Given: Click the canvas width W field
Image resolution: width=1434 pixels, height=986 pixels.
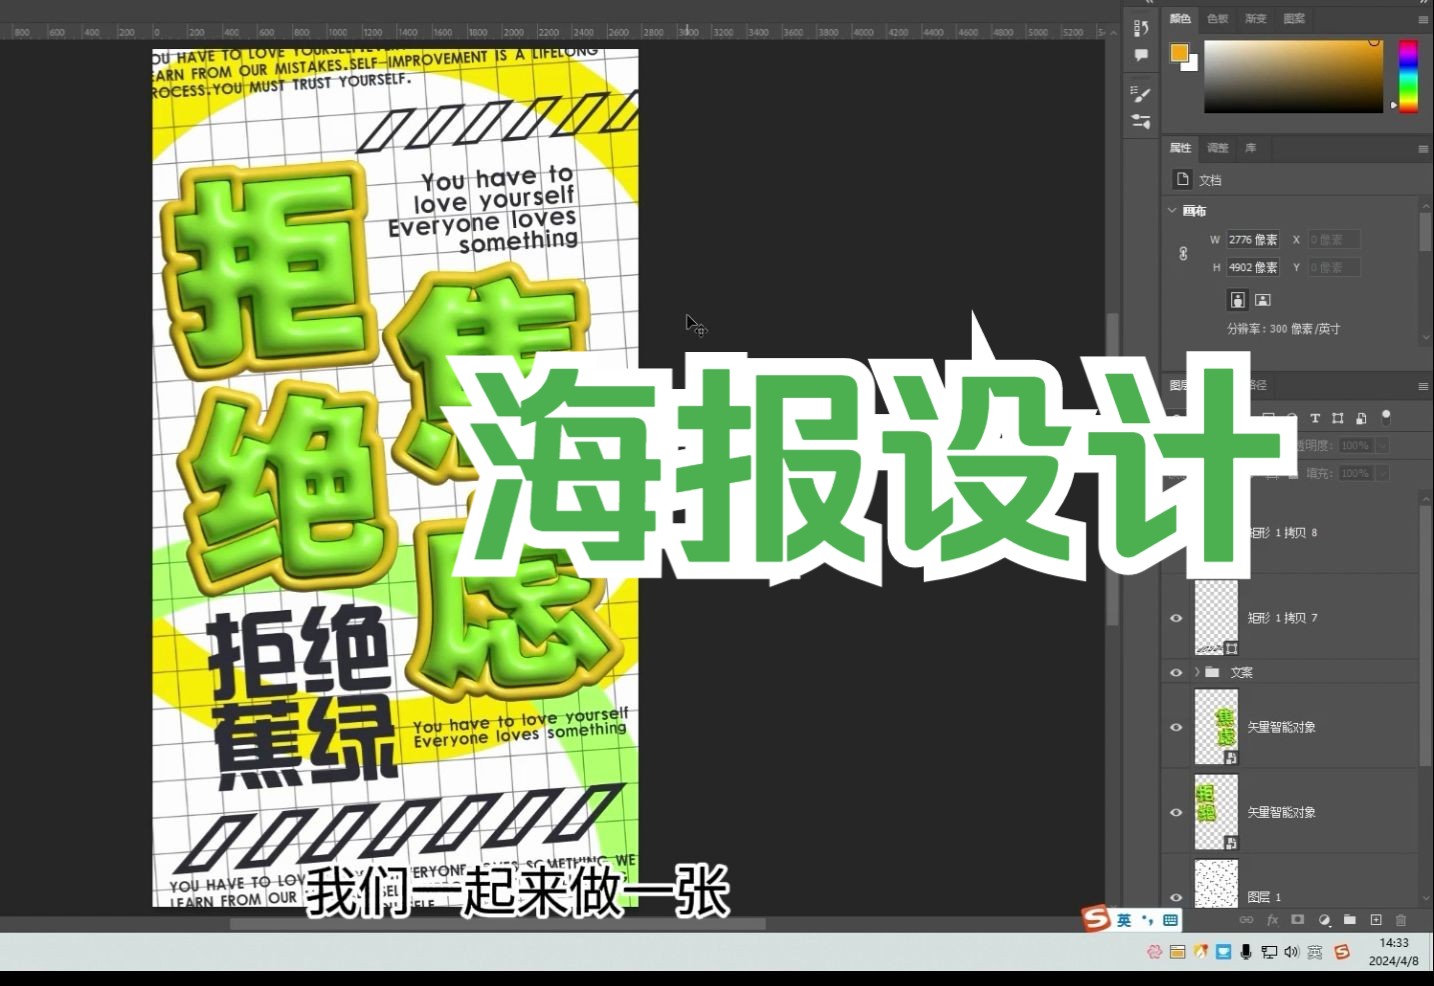Looking at the screenshot, I should (x=1253, y=240).
